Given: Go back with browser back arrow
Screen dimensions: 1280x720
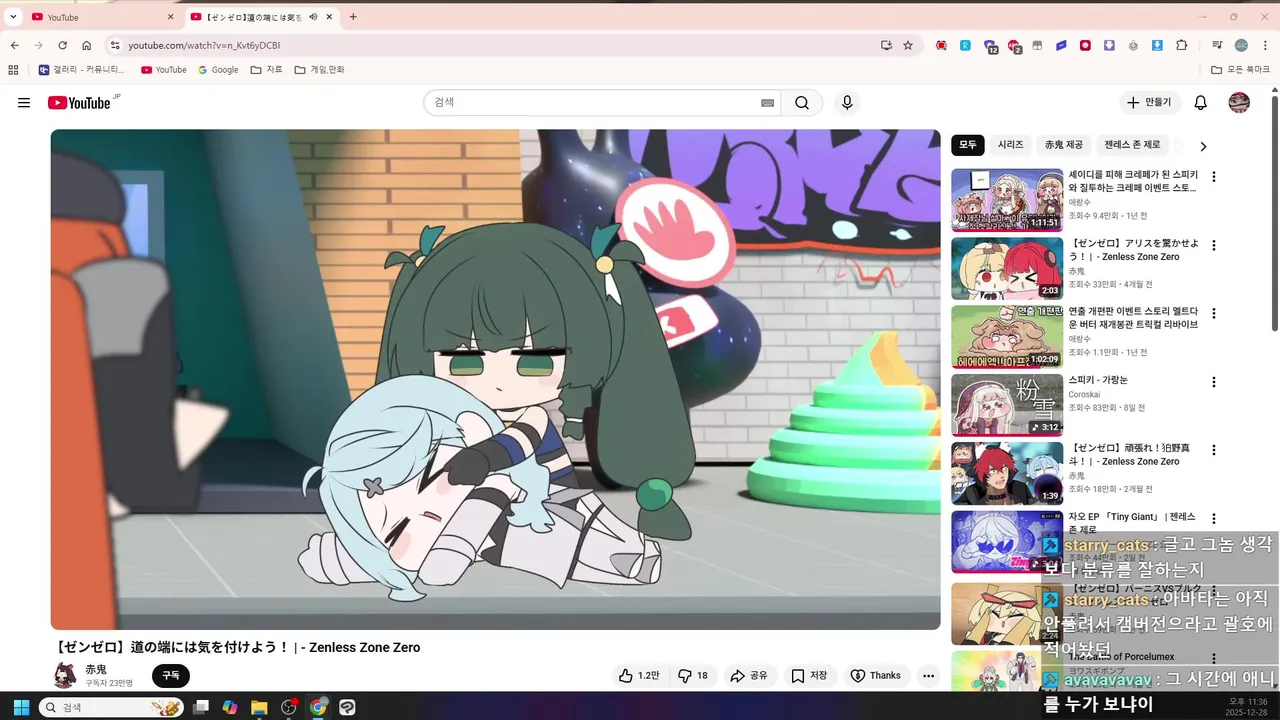Looking at the screenshot, I should tap(15, 45).
